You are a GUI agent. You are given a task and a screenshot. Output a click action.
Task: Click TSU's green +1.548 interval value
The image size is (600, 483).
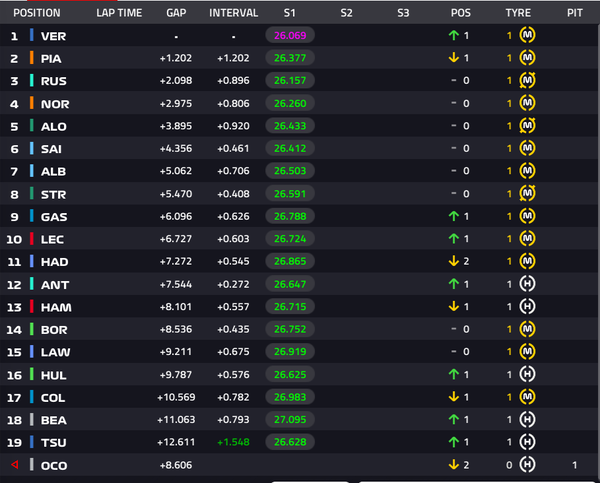point(233,442)
